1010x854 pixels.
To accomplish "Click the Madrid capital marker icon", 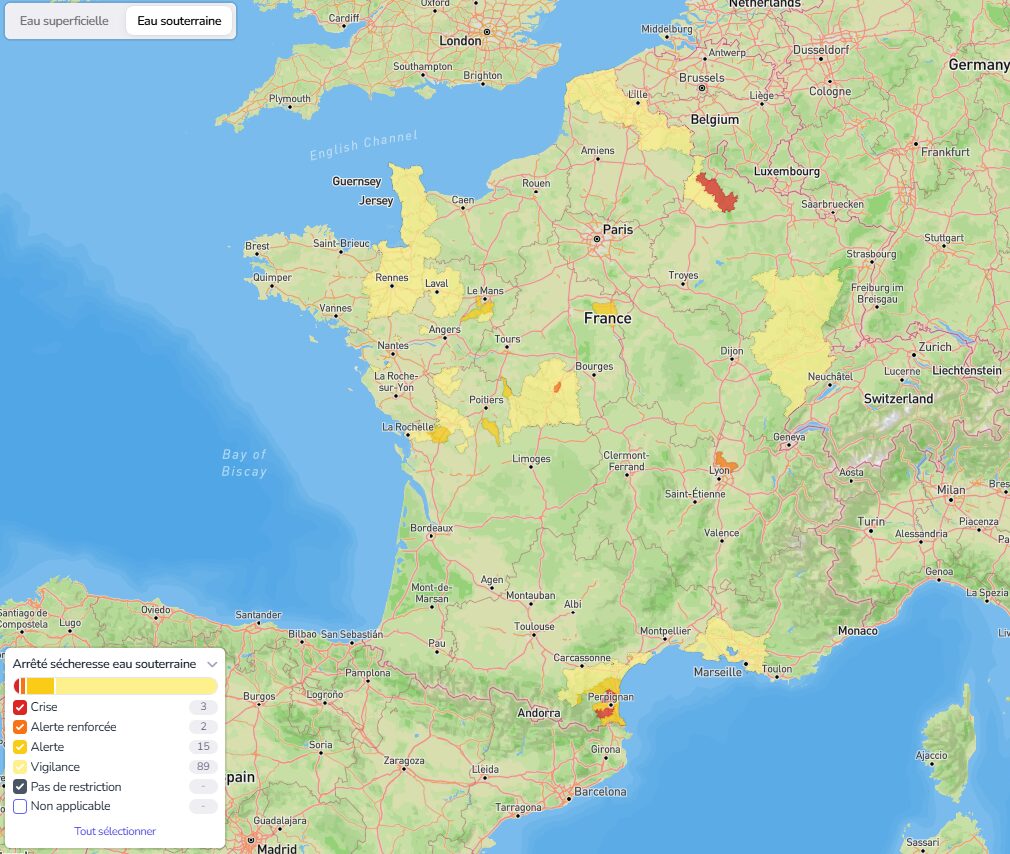I will click(249, 841).
